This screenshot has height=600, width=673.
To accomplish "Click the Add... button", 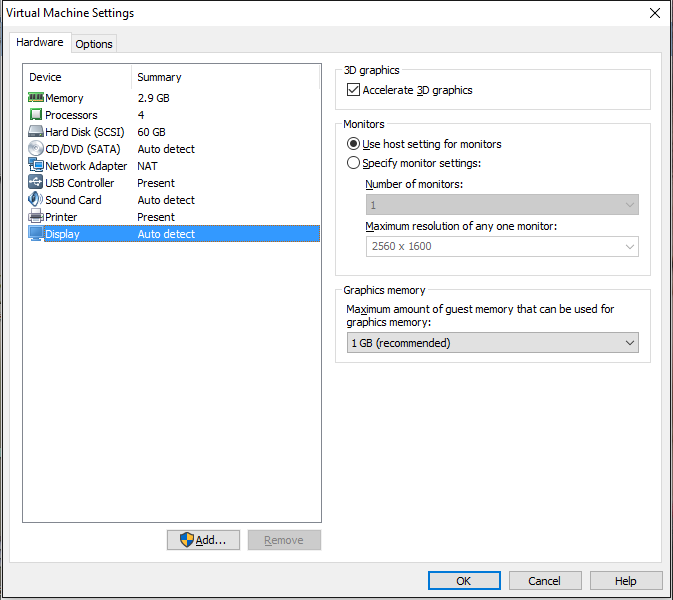I will (203, 540).
